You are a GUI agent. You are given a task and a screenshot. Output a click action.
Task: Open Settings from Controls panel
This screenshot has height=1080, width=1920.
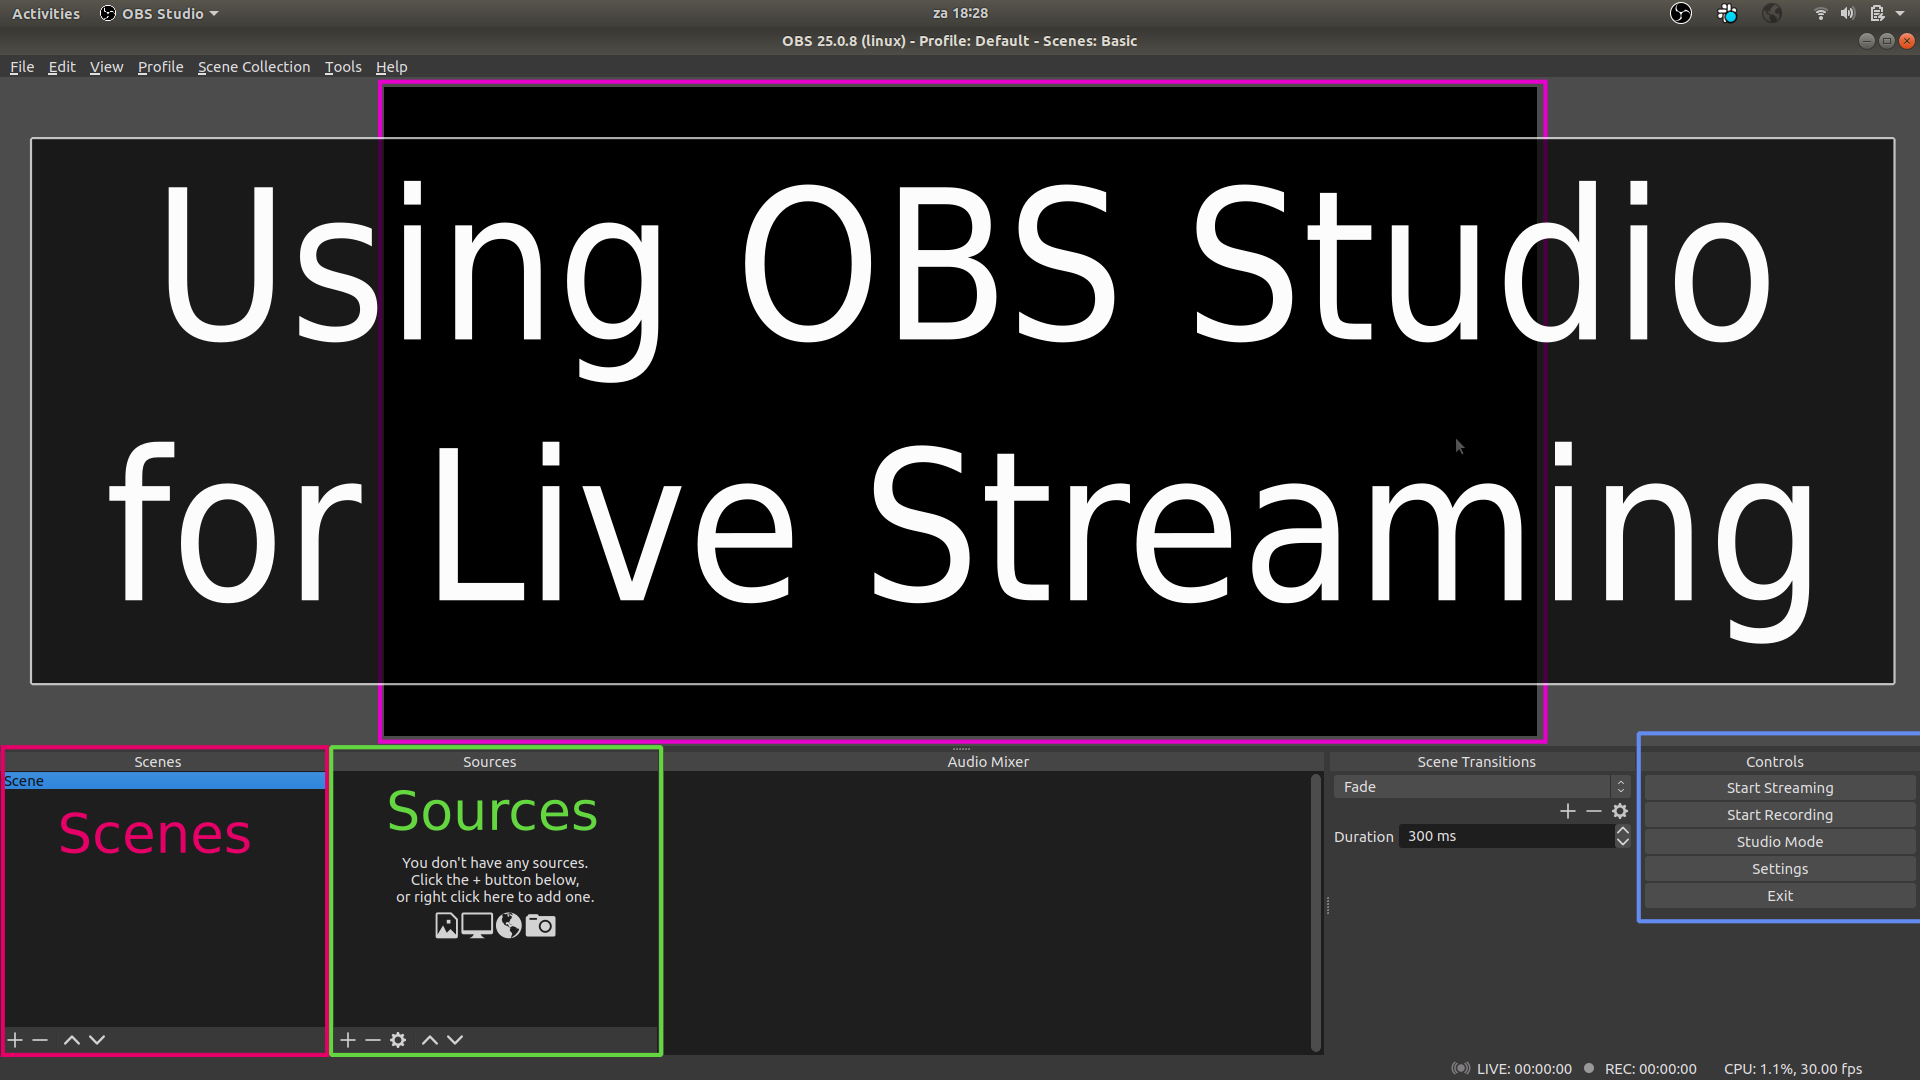(x=1780, y=869)
